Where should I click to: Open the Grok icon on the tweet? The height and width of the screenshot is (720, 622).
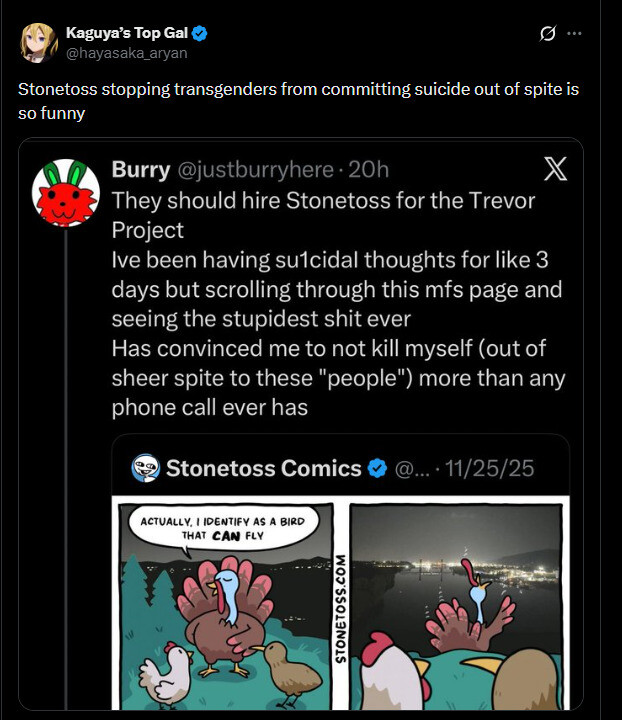coord(547,34)
